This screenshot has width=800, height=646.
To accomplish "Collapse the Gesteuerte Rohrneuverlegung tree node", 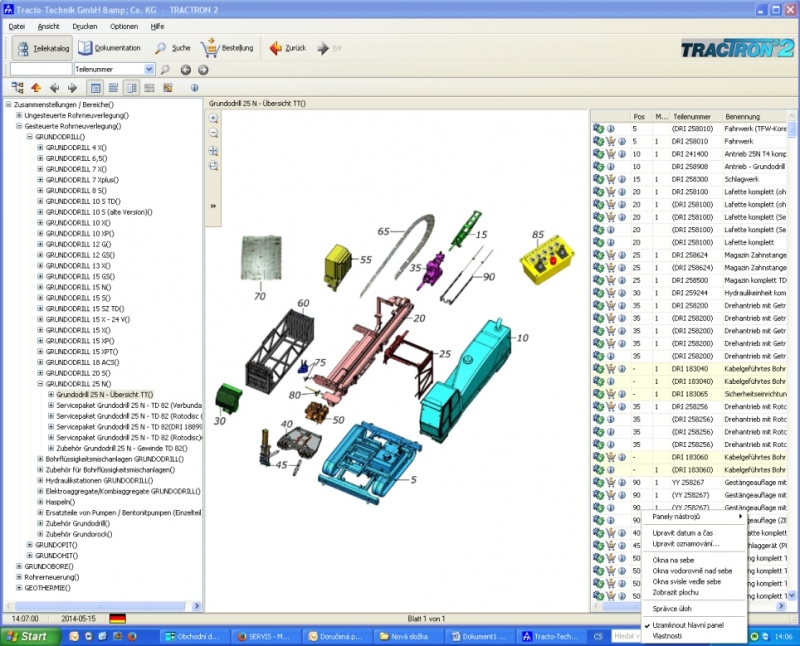I will tap(19, 126).
